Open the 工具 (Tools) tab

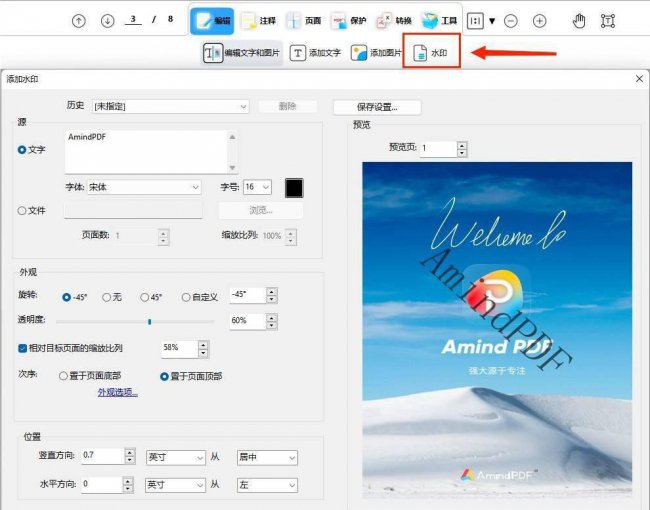coord(439,21)
